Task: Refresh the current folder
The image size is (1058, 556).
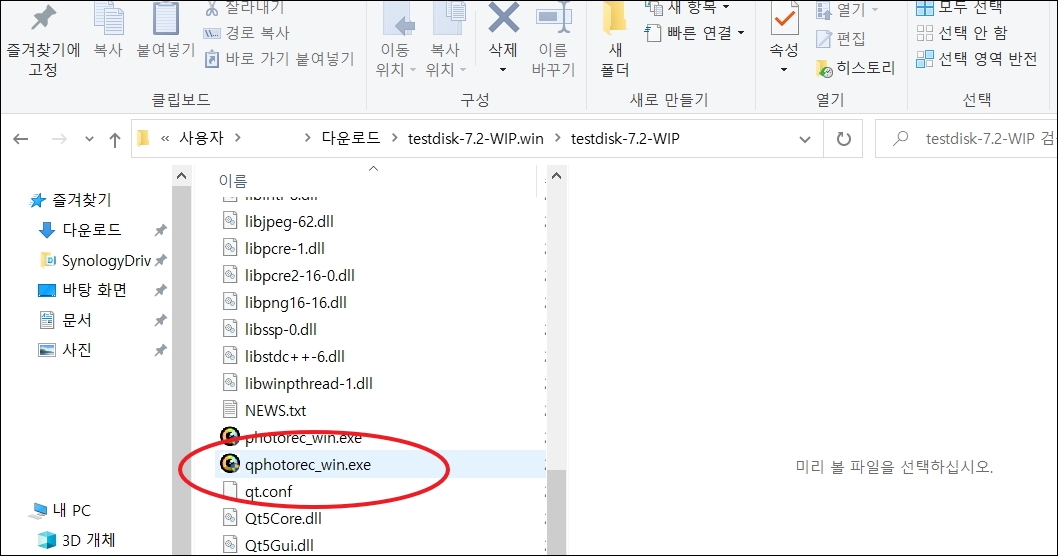Action: pos(843,139)
